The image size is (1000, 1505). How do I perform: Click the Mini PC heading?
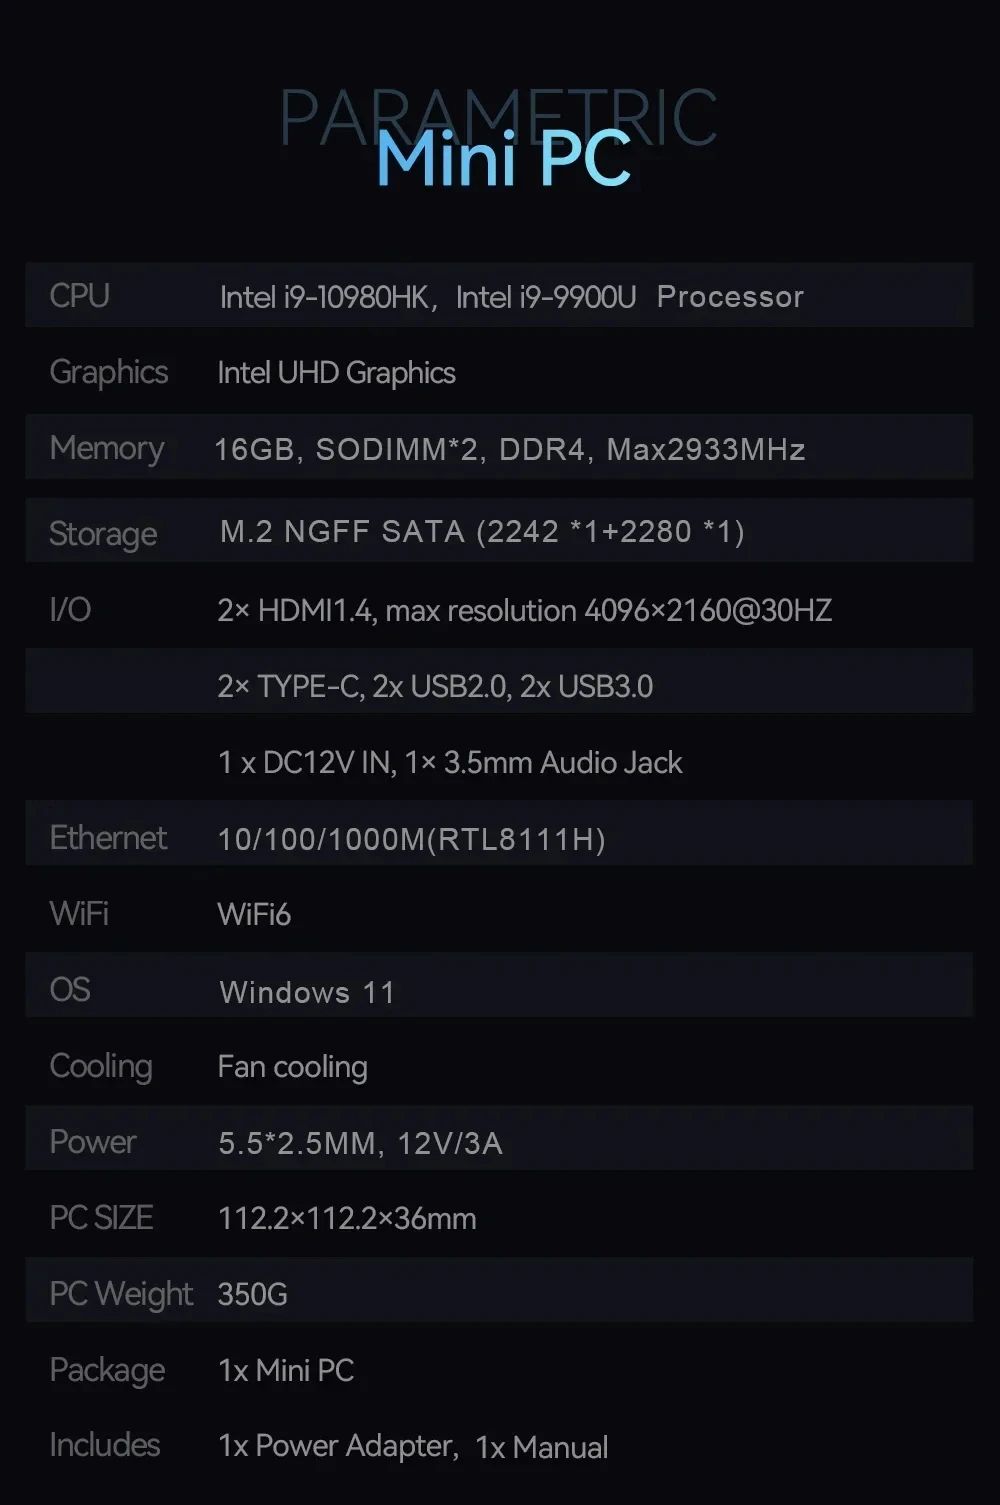(x=503, y=160)
